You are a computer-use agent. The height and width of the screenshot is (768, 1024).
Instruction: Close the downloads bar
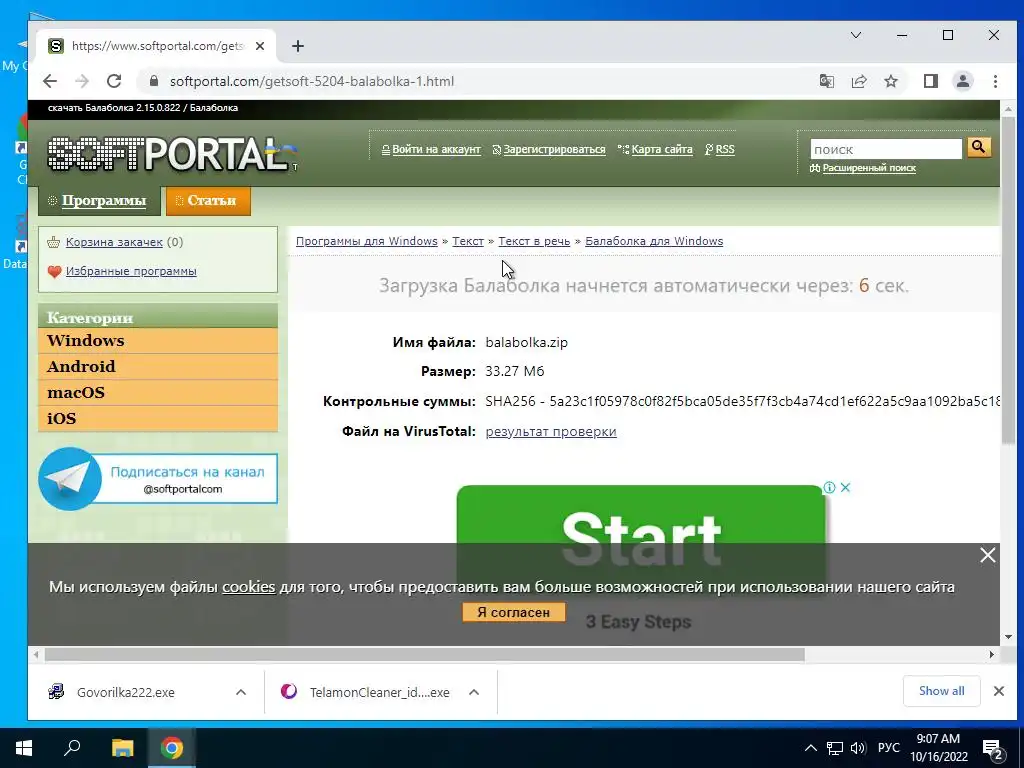999,691
